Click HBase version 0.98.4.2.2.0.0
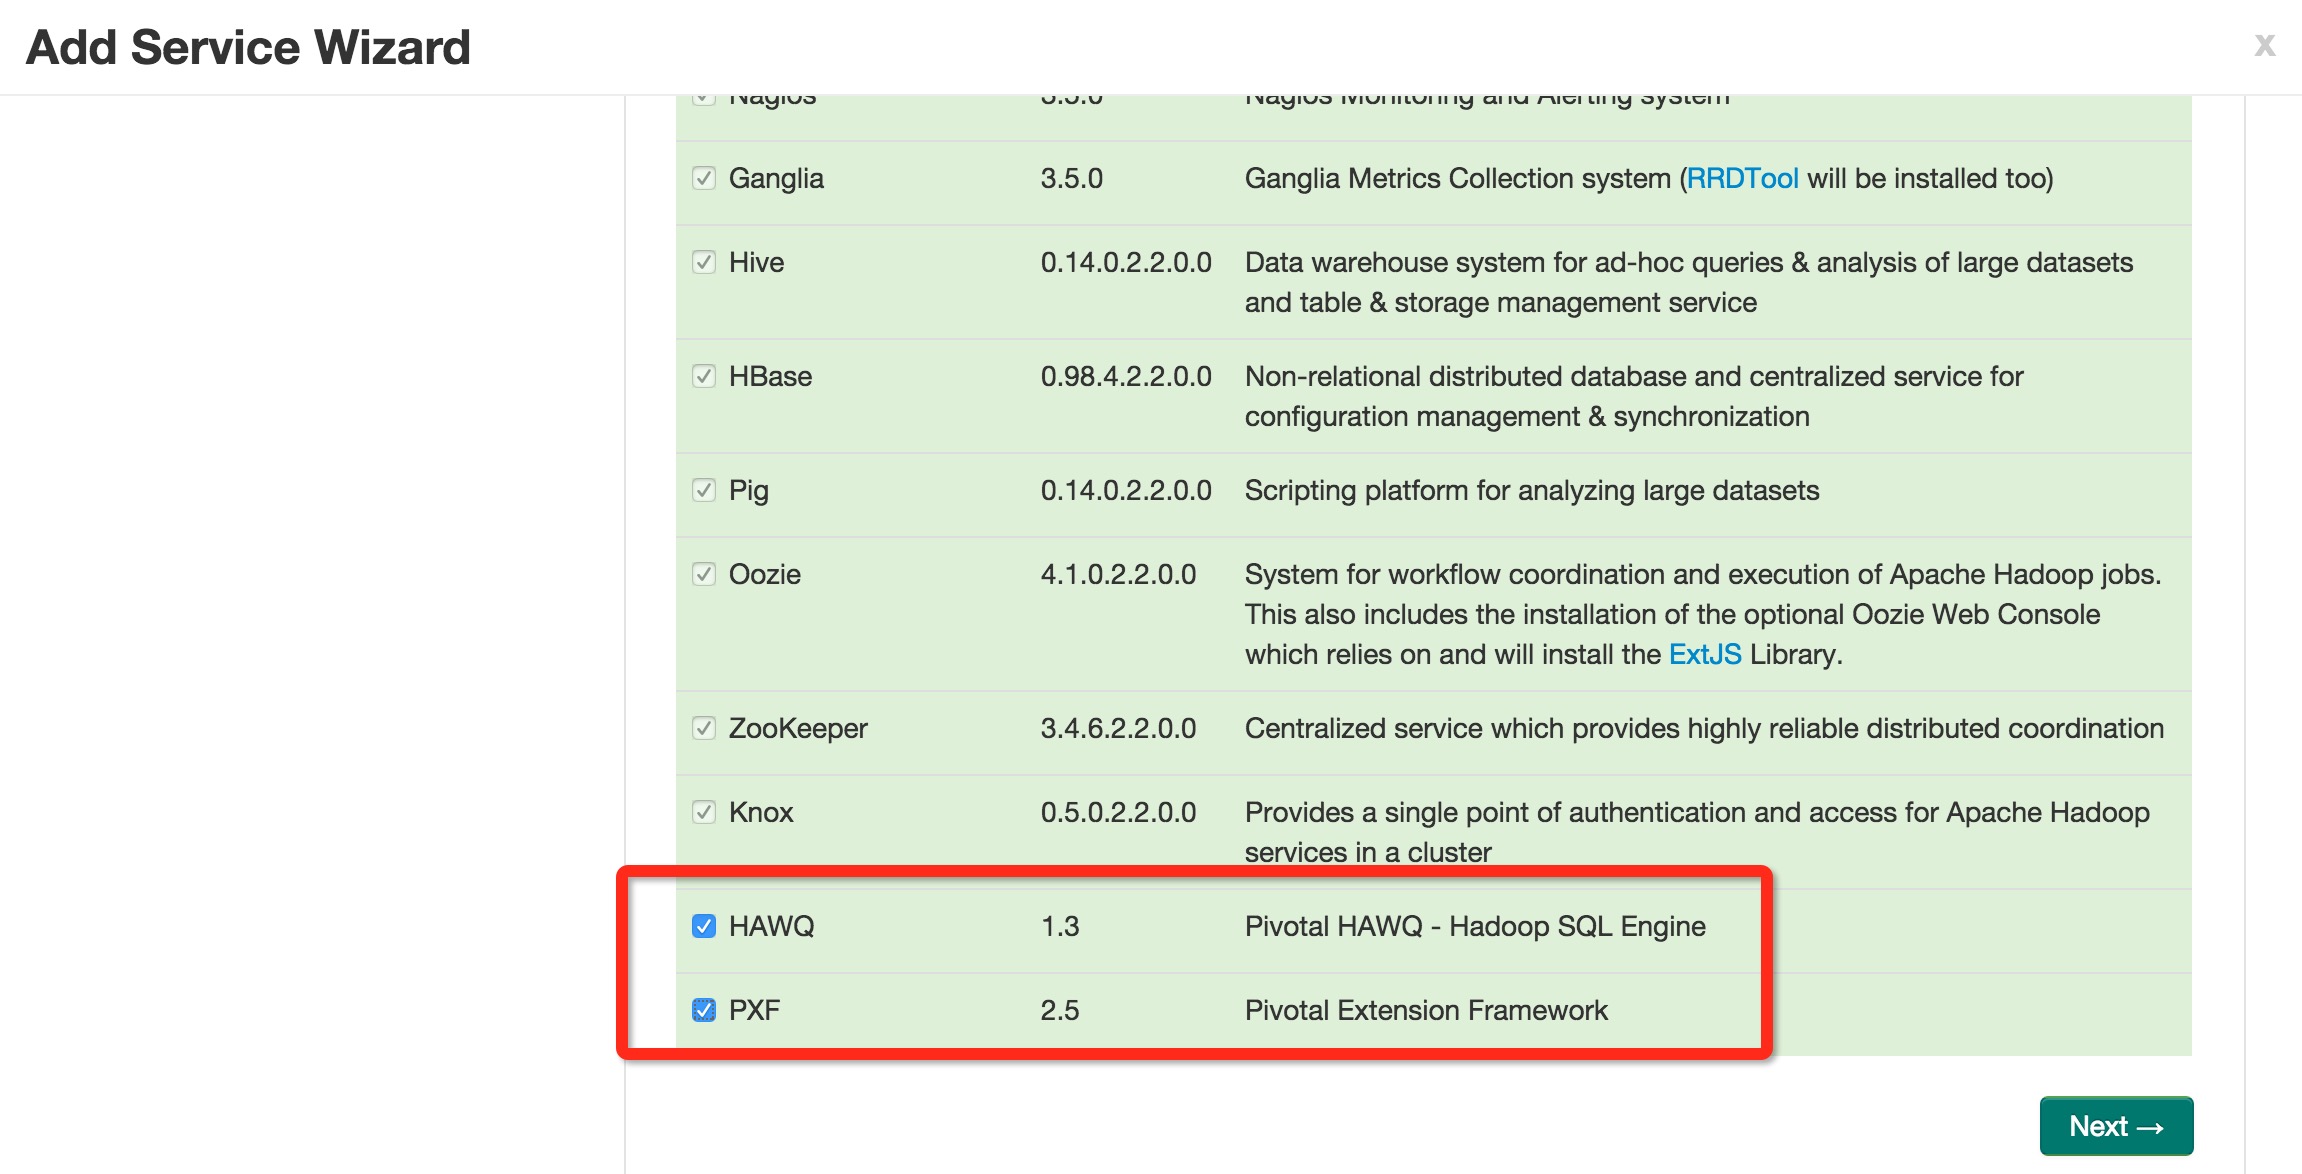Viewport: 2302px width, 1174px height. coord(1126,376)
